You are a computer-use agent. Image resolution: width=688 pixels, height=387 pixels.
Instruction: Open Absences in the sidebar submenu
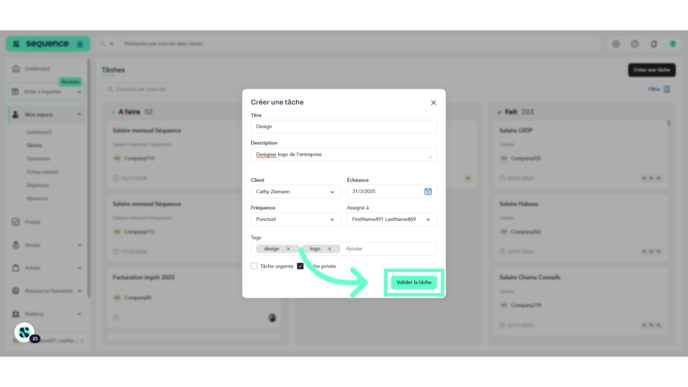click(x=37, y=198)
